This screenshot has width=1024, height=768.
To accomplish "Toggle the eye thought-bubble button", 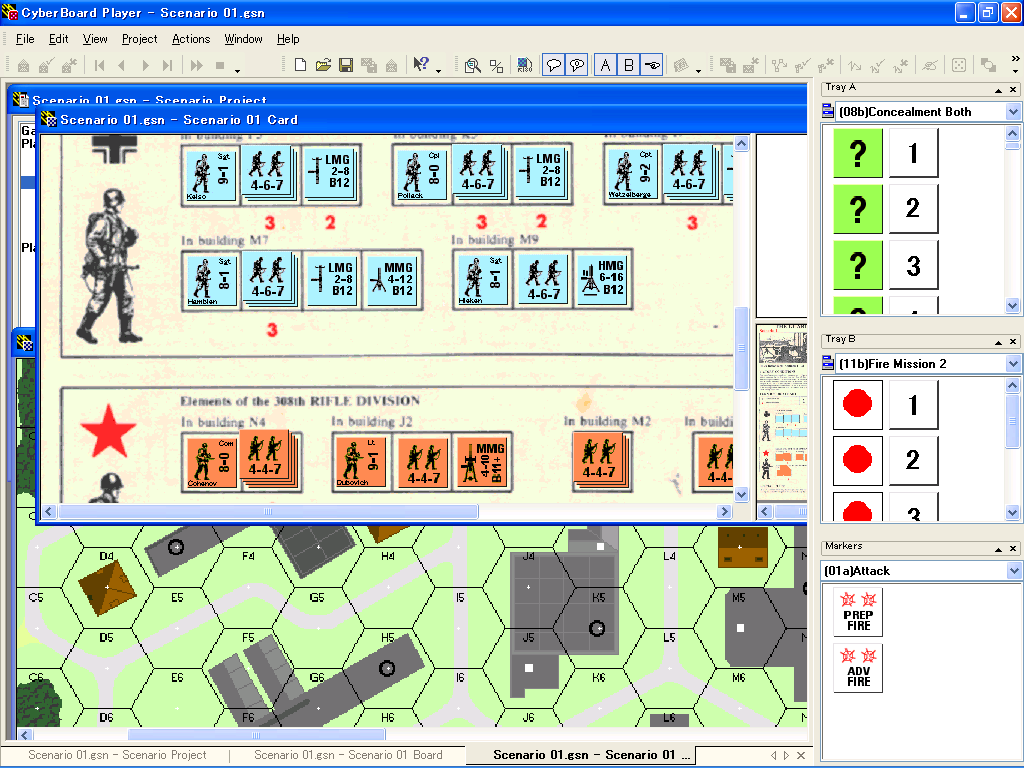I will point(577,65).
